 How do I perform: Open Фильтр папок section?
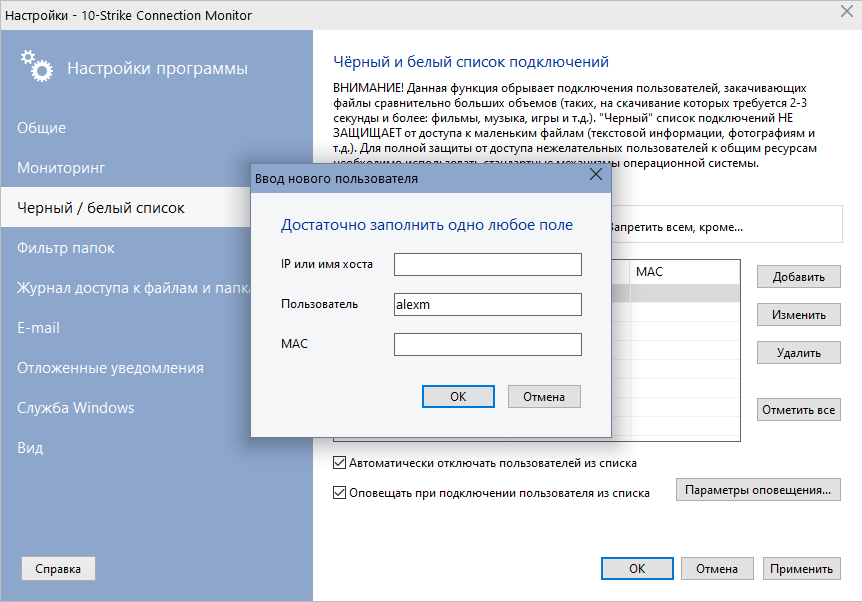pyautogui.click(x=65, y=248)
